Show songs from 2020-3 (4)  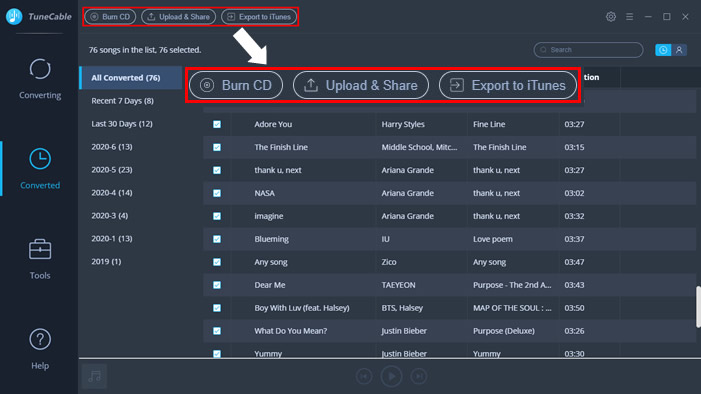(110, 216)
